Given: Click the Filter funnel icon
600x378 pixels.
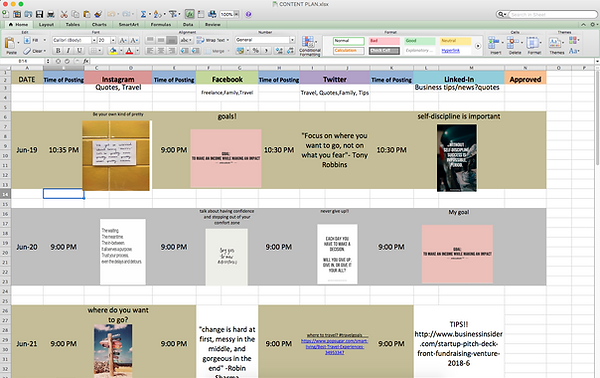Looking at the screenshot, I should coord(173,14).
